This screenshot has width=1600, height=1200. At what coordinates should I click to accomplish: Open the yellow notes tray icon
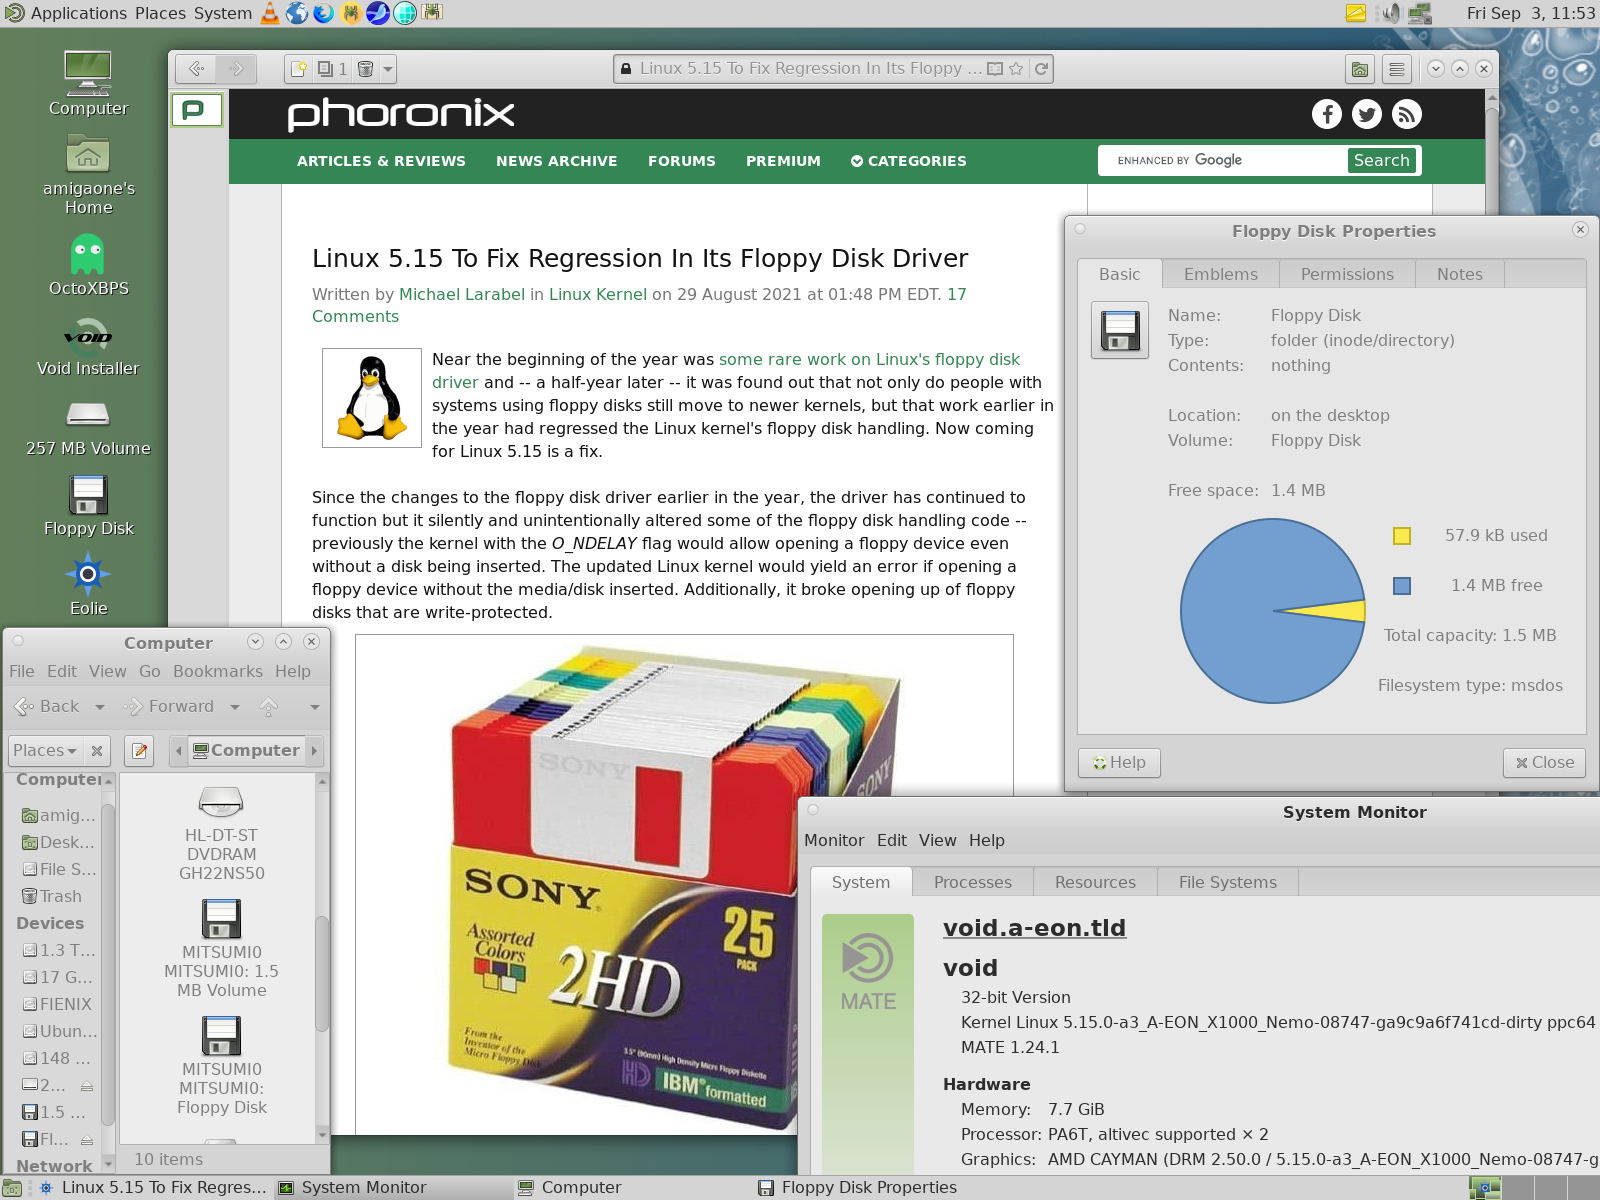coord(1356,13)
